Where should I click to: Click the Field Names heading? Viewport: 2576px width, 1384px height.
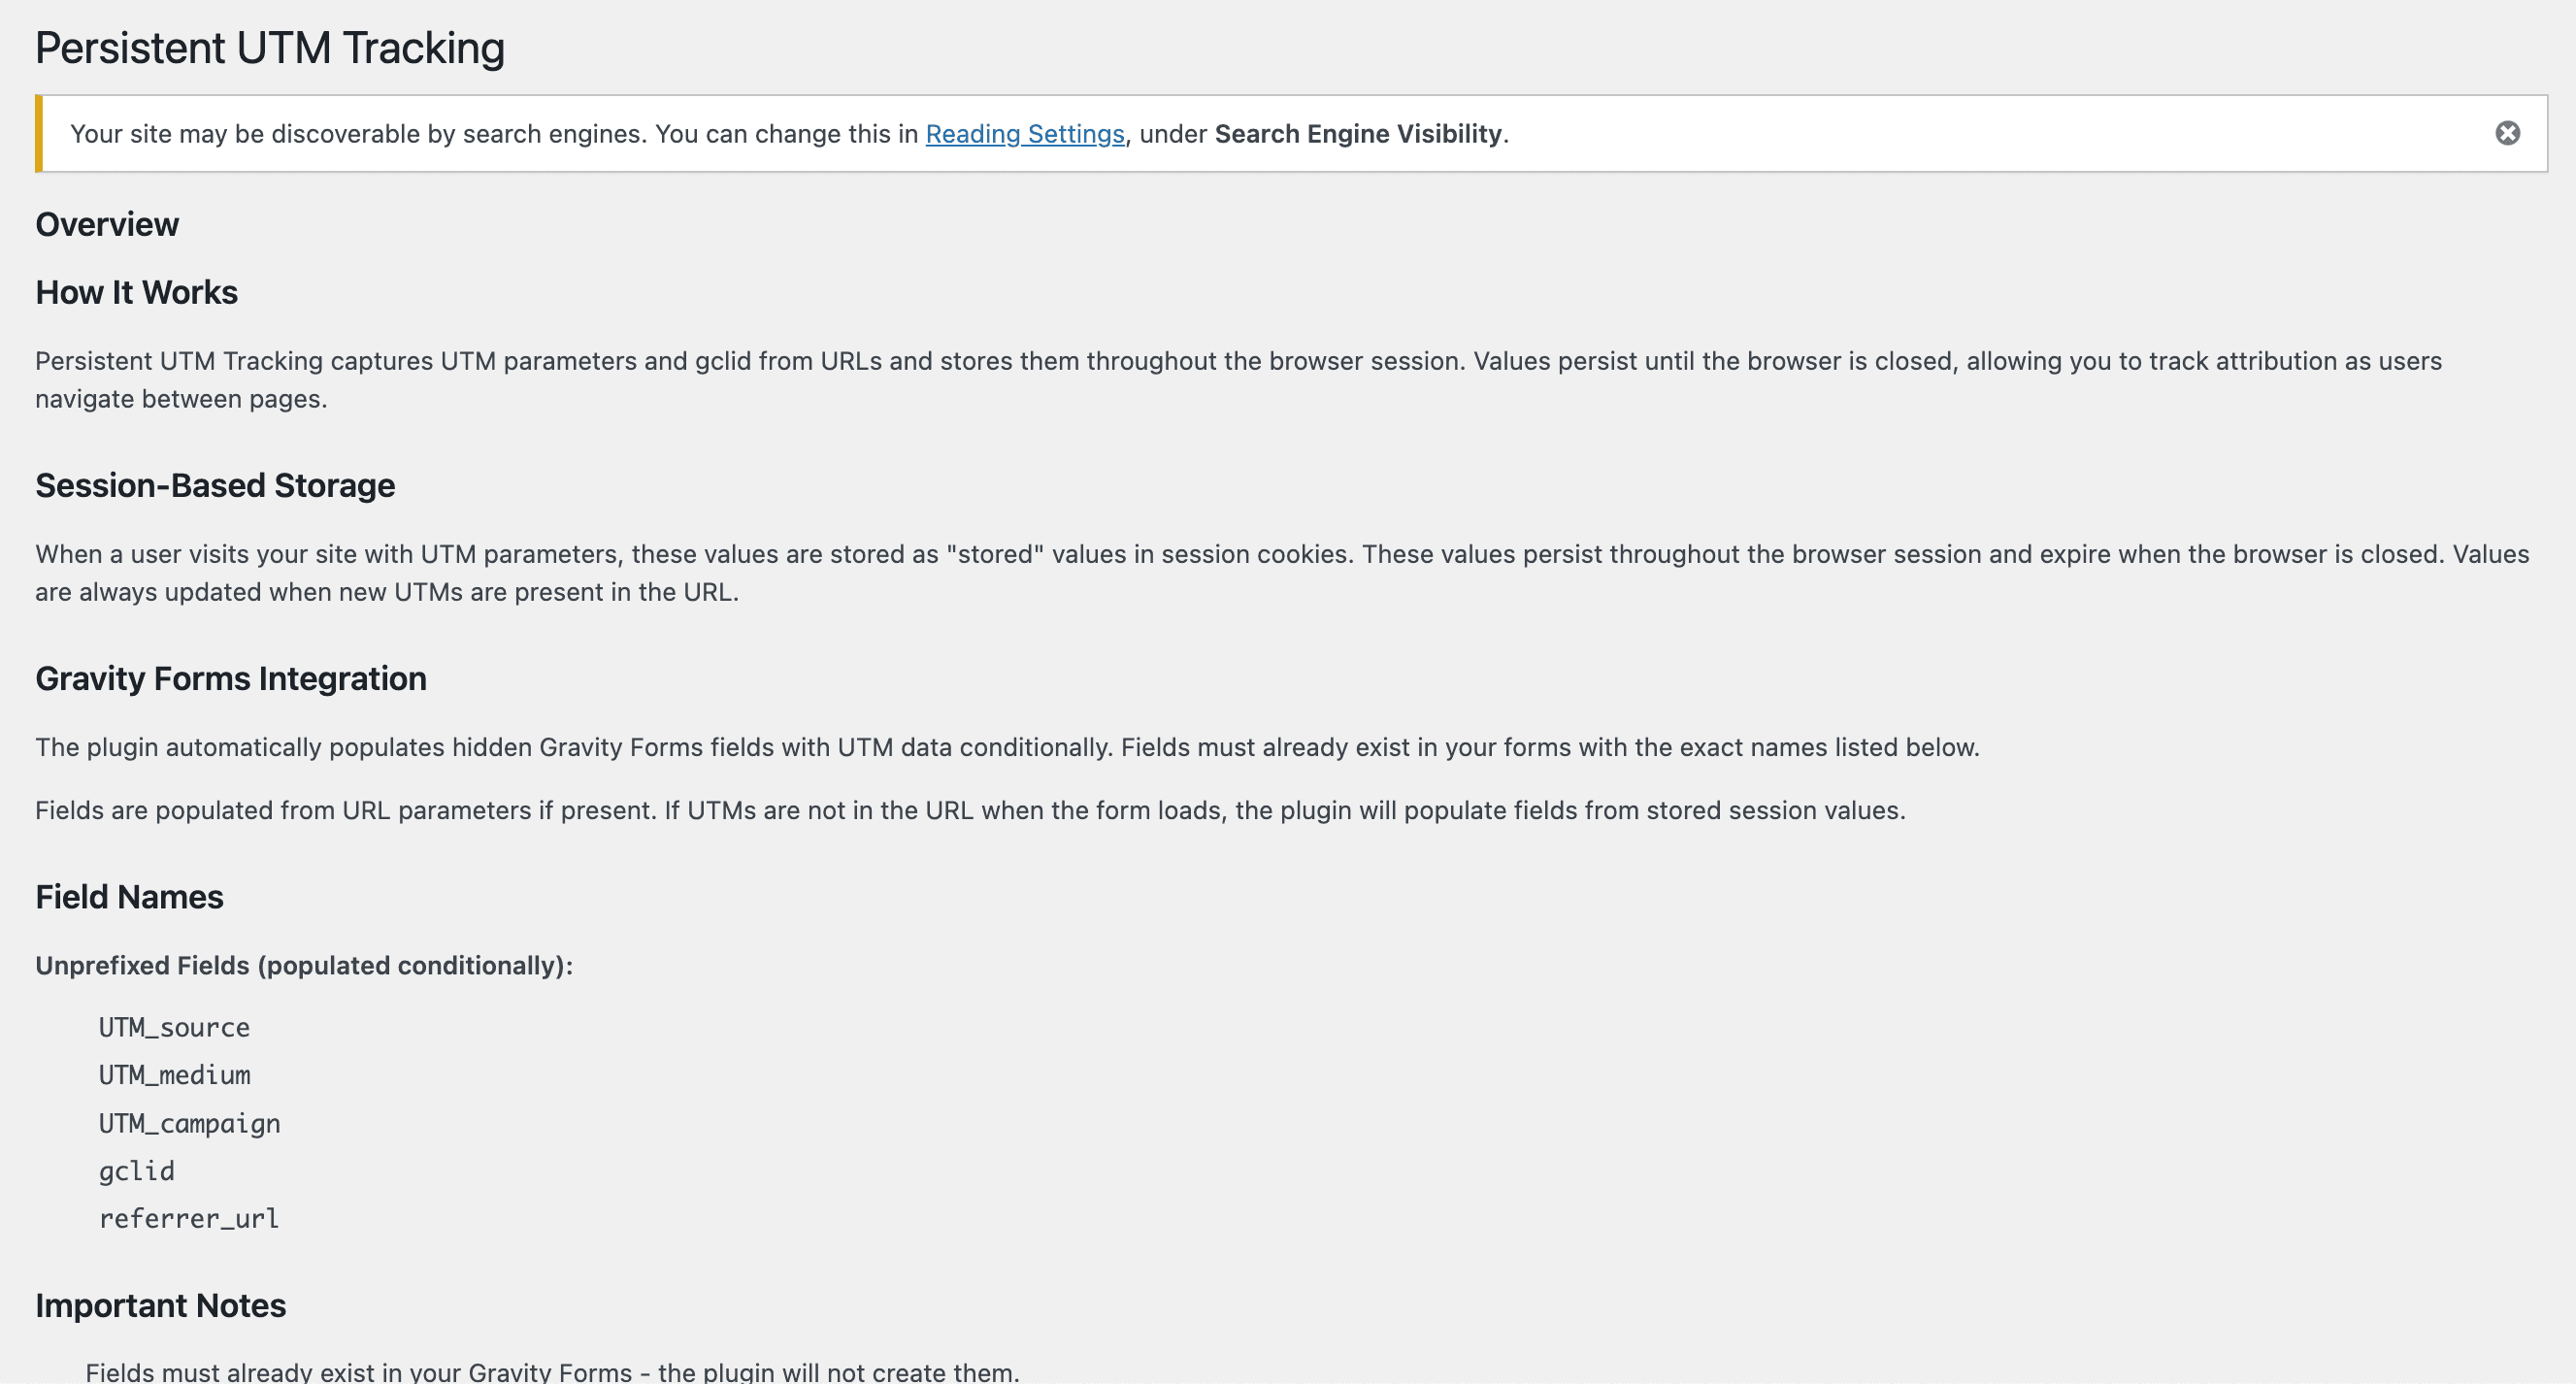tap(129, 896)
